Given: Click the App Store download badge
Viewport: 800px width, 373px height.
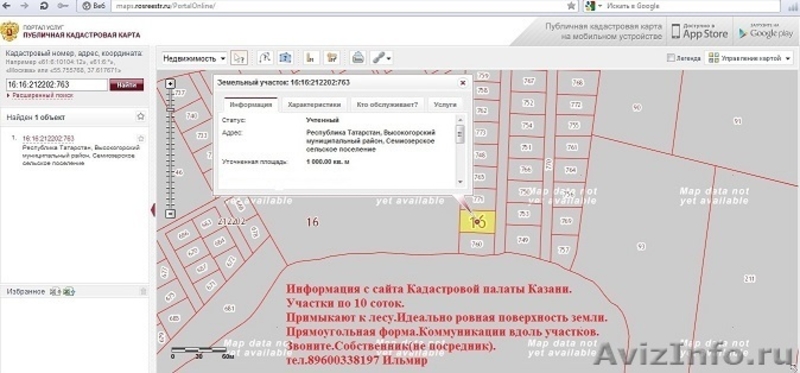Looking at the screenshot, I should 699,32.
